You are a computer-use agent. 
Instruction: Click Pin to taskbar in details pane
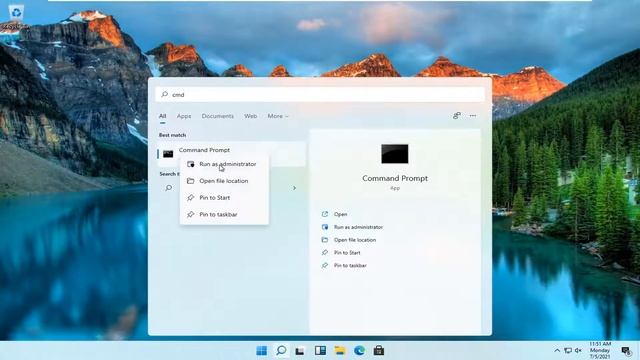[350, 265]
